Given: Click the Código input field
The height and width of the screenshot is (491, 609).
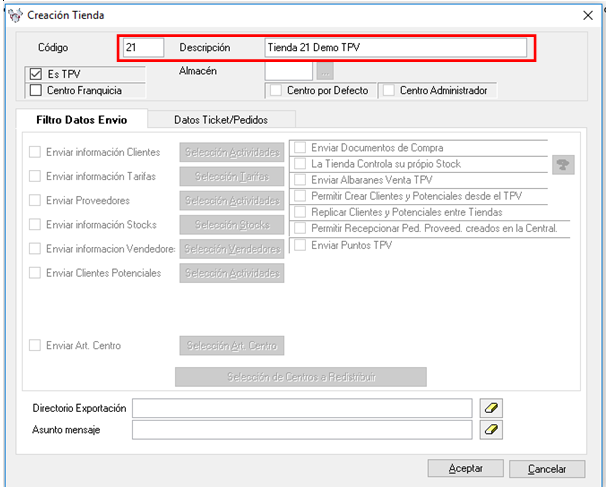Looking at the screenshot, I should 142,48.
